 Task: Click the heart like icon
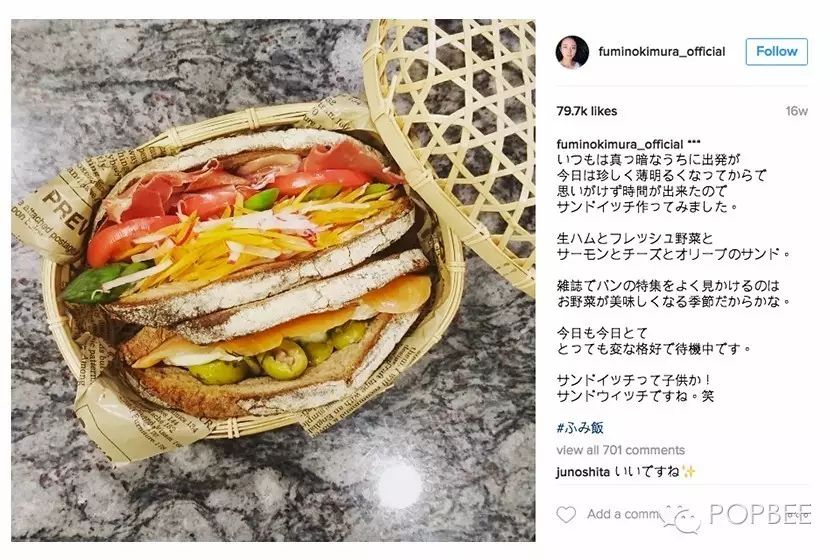click(566, 514)
